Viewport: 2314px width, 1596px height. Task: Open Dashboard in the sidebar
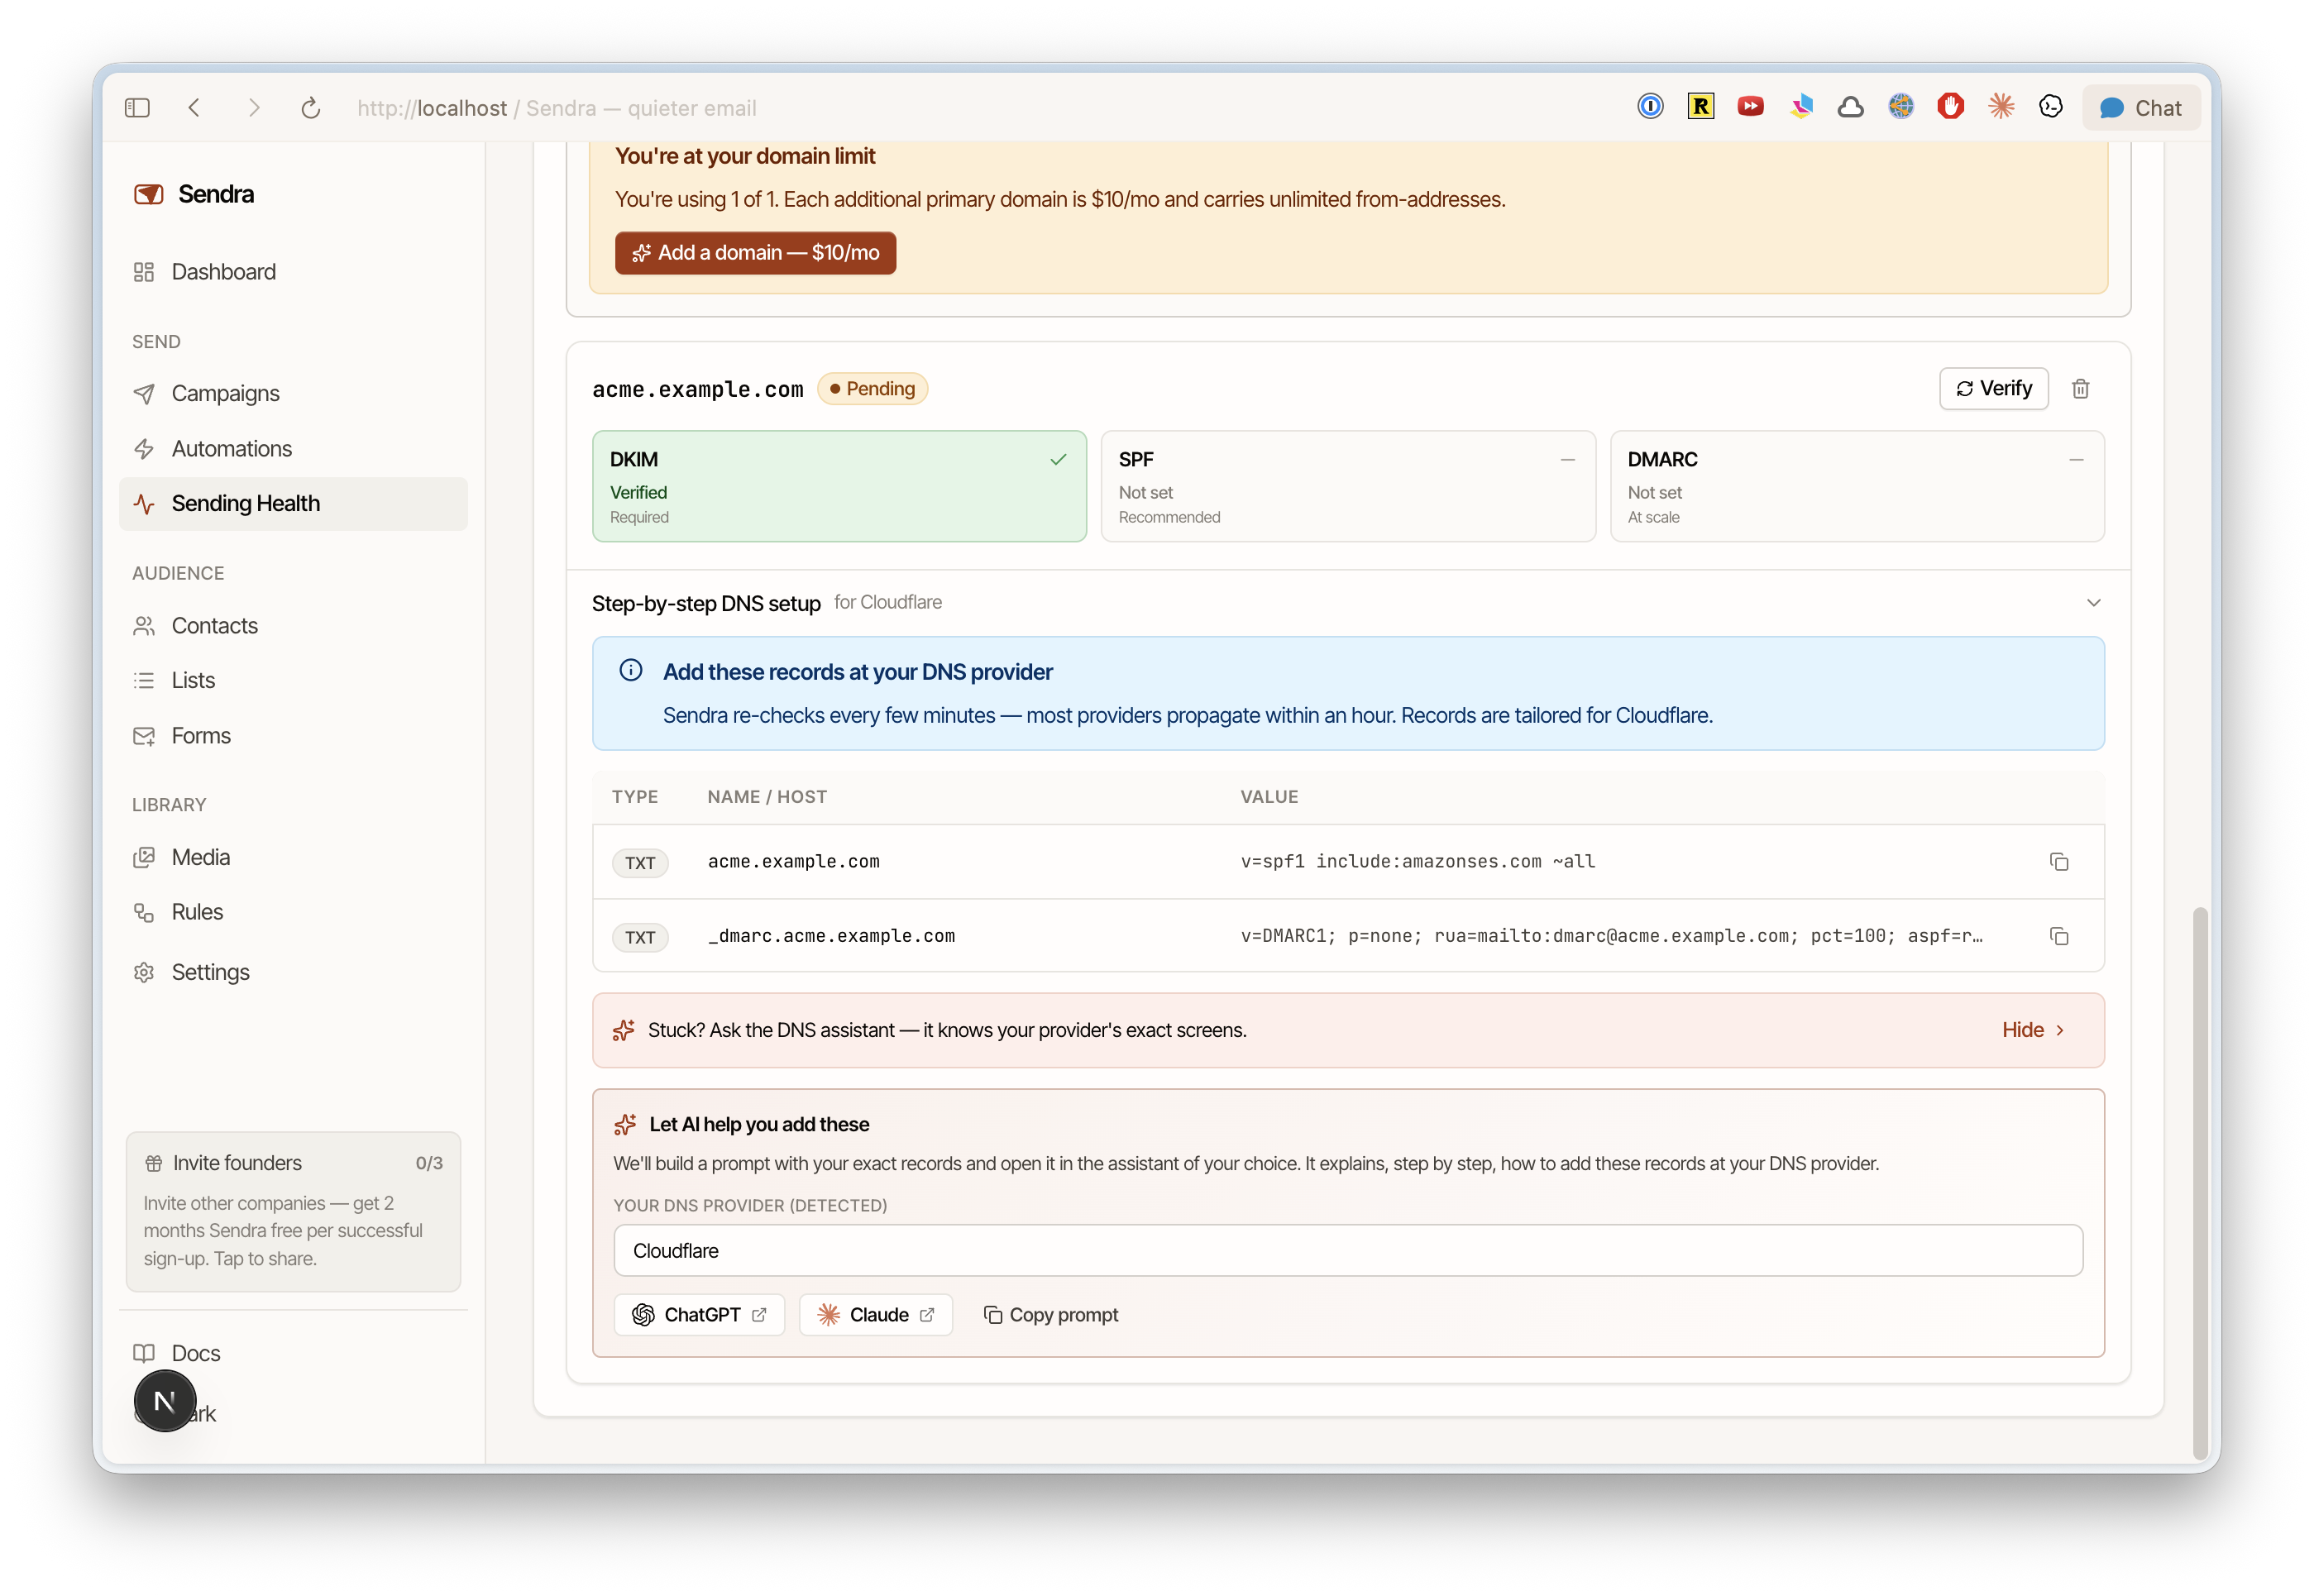pyautogui.click(x=292, y=272)
